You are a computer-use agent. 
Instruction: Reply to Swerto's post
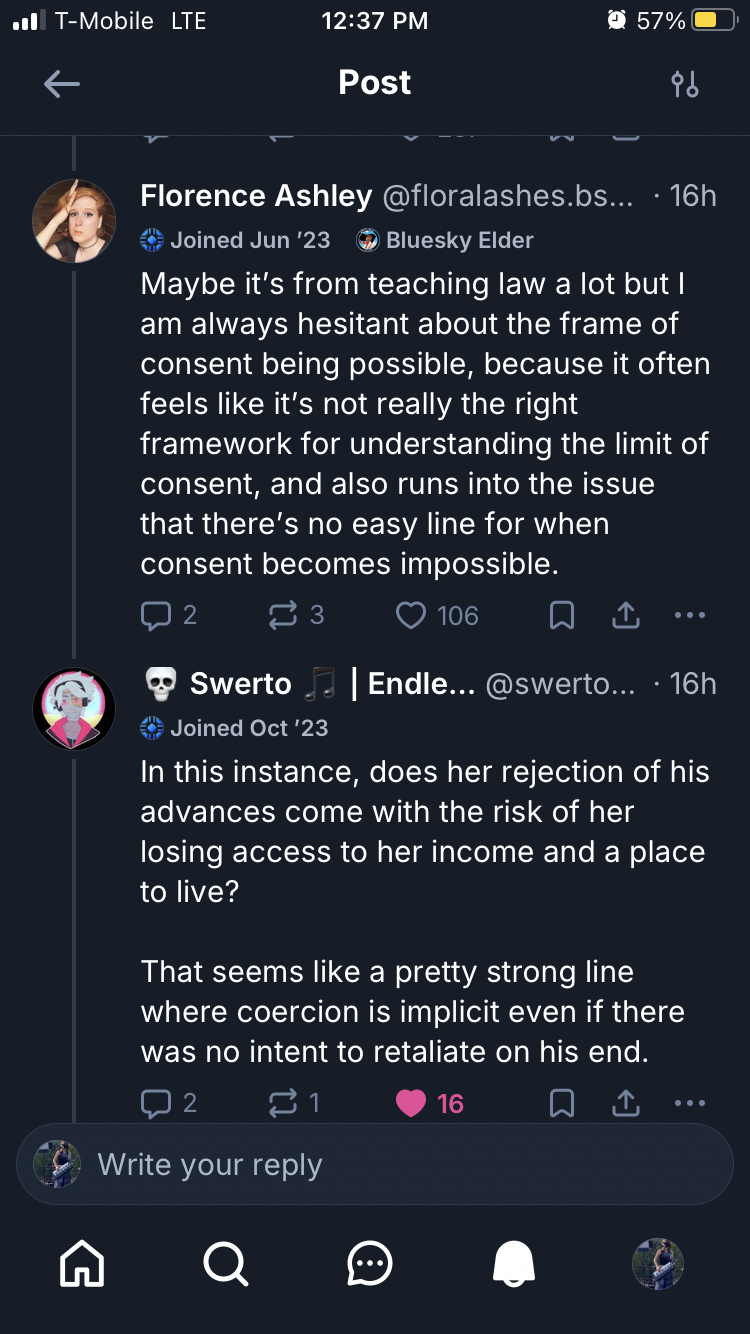pyautogui.click(x=156, y=1103)
